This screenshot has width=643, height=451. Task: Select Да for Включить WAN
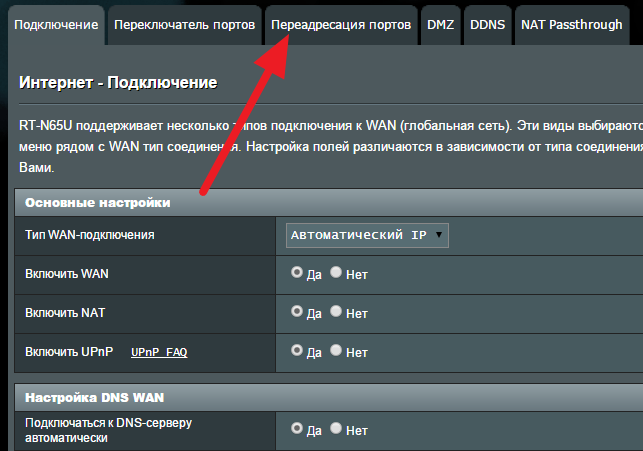296,272
